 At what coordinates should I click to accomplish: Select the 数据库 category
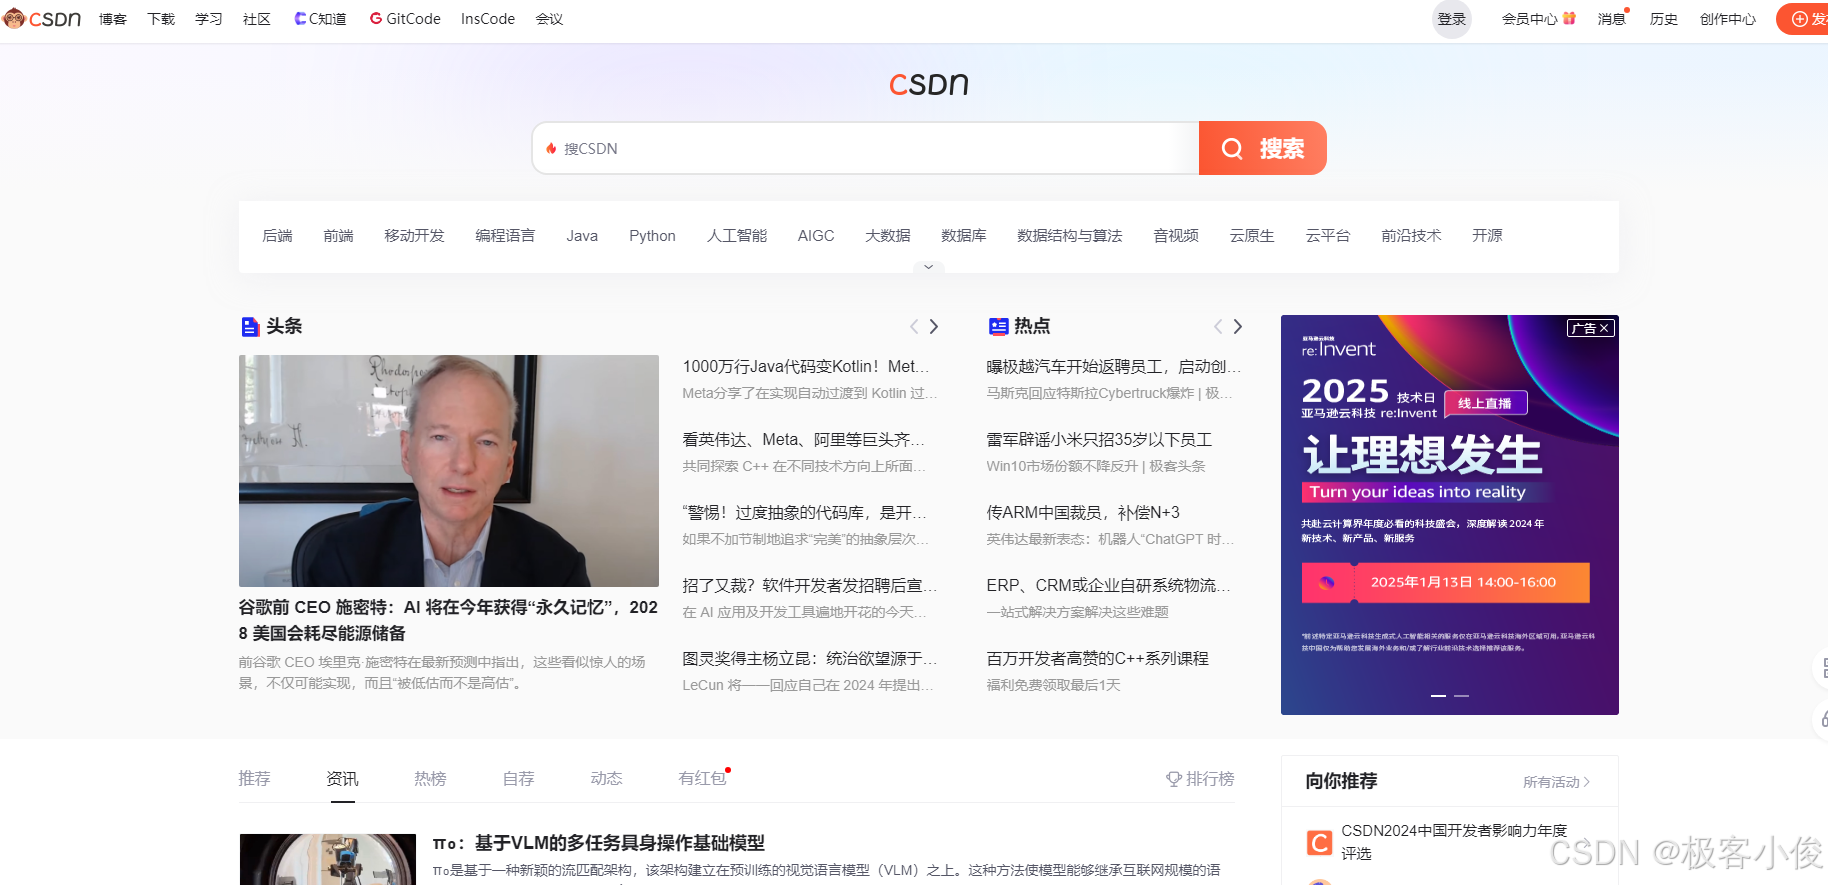964,236
